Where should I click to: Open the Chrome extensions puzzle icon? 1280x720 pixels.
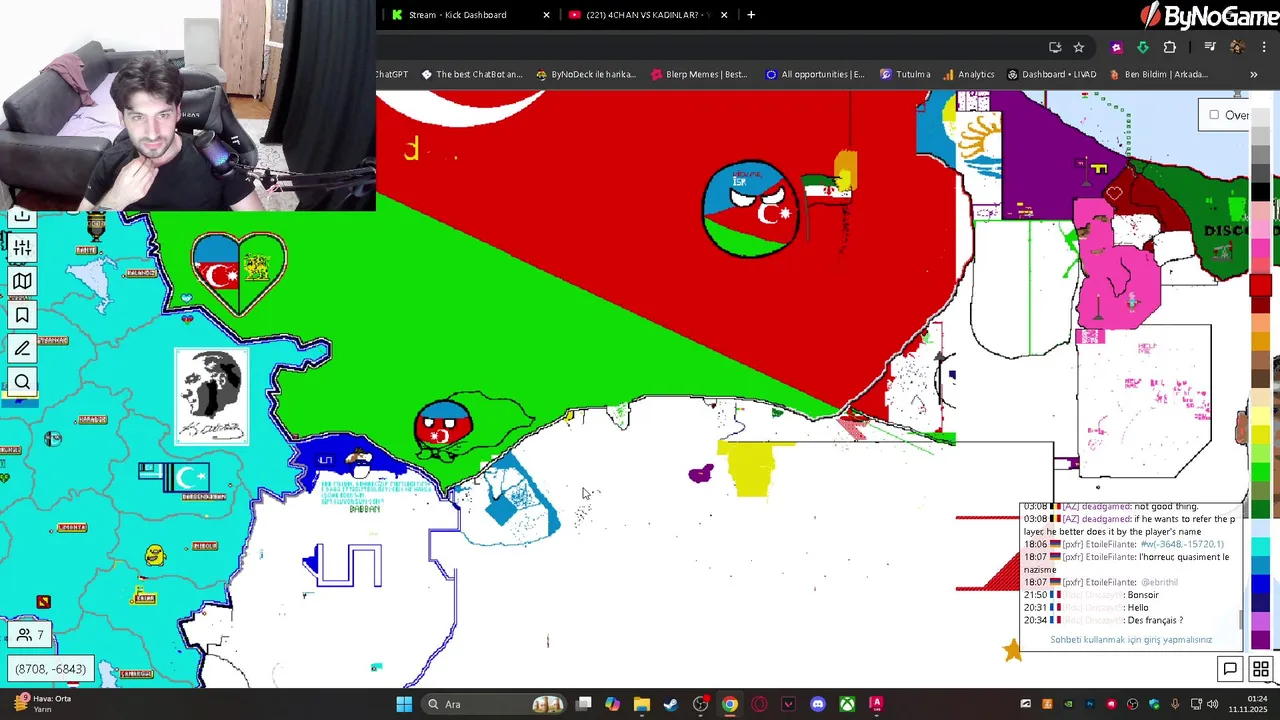pyautogui.click(x=1169, y=47)
